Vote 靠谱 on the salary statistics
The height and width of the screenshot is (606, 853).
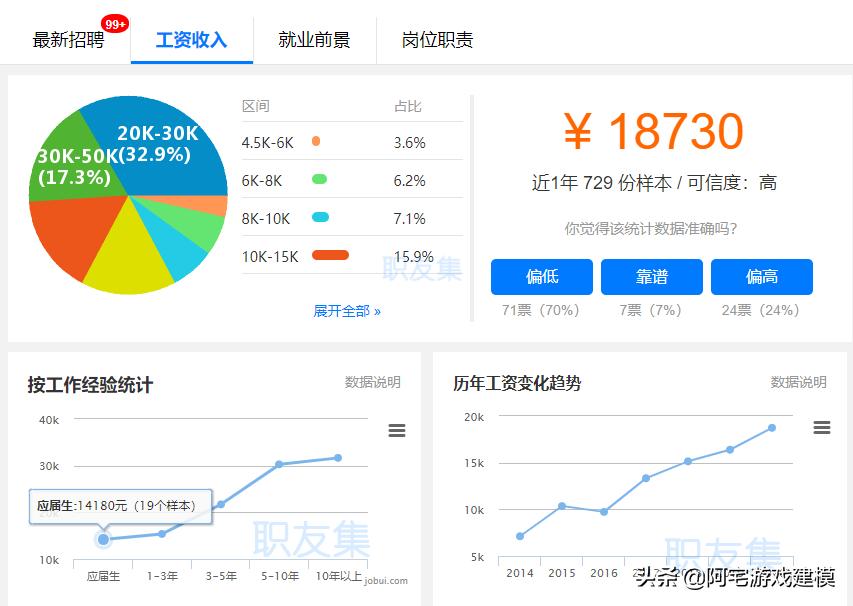(x=652, y=277)
